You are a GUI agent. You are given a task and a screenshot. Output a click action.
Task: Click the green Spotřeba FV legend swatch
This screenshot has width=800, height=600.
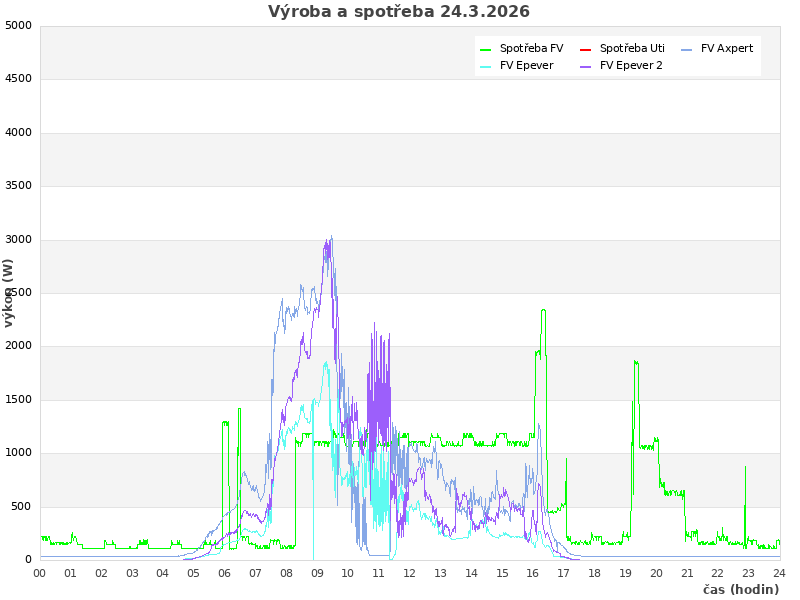pos(486,49)
